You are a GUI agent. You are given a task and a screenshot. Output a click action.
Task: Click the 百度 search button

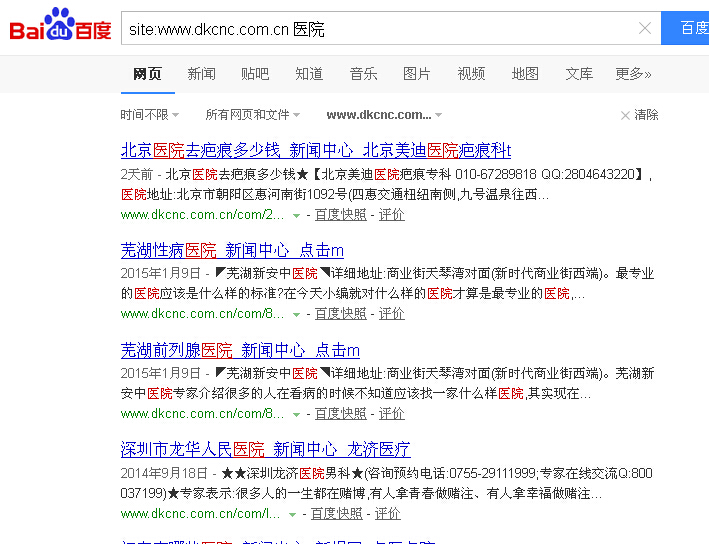click(x=685, y=28)
